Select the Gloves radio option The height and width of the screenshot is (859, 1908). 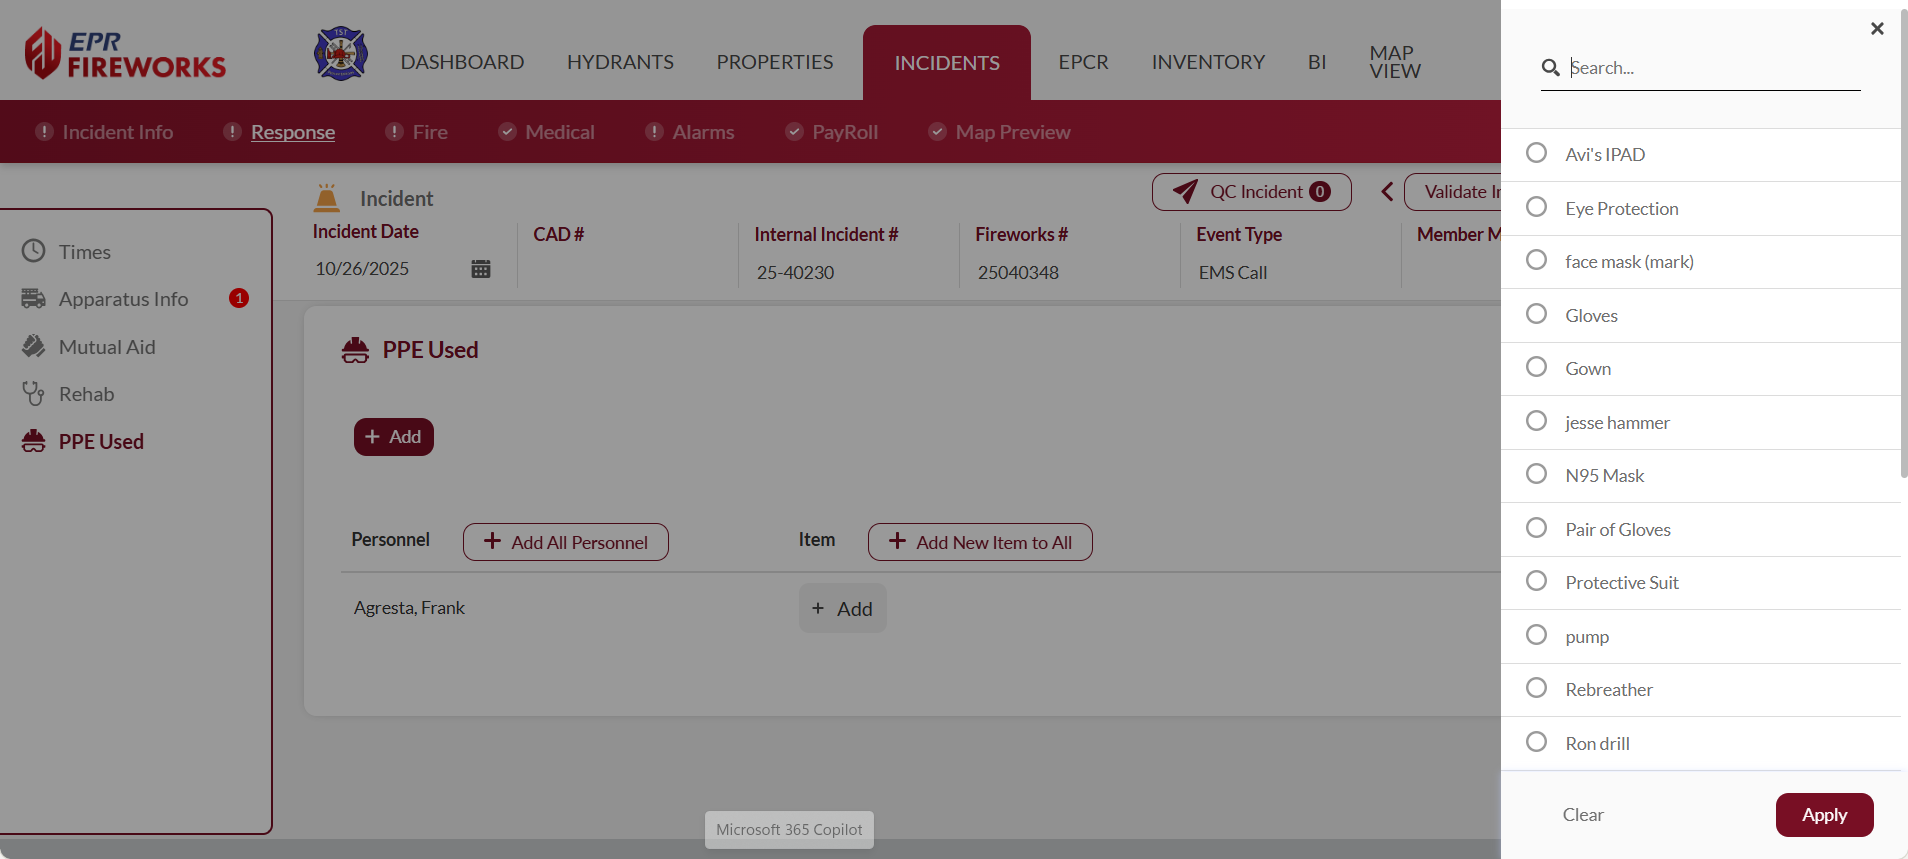coord(1536,314)
